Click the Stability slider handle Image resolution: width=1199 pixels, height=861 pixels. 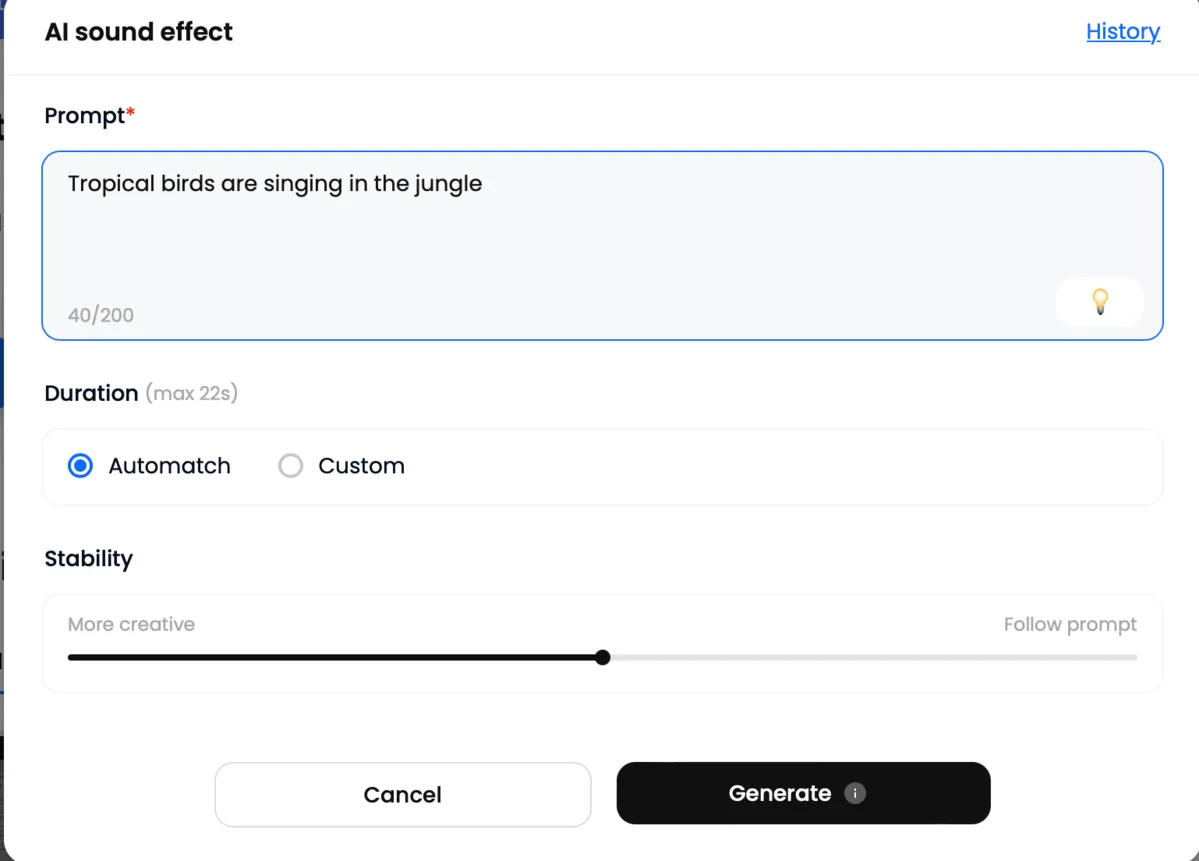602,657
